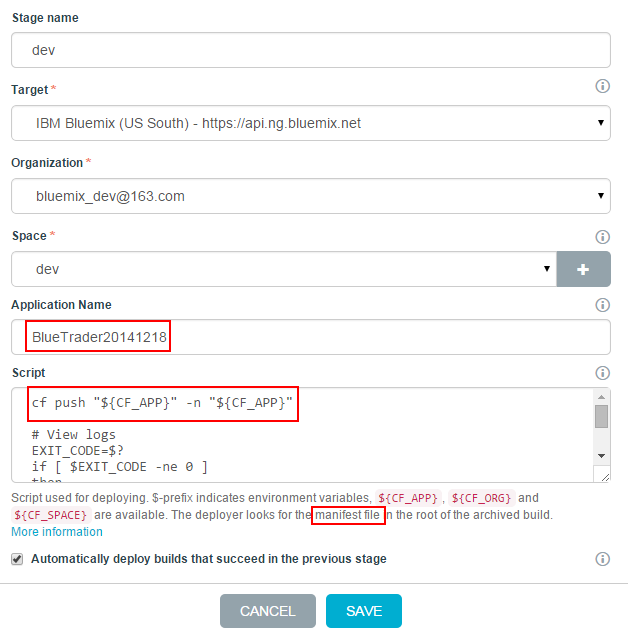Click the info icon for automatic deploy option
Image resolution: width=628 pixels, height=641 pixels.
point(602,559)
